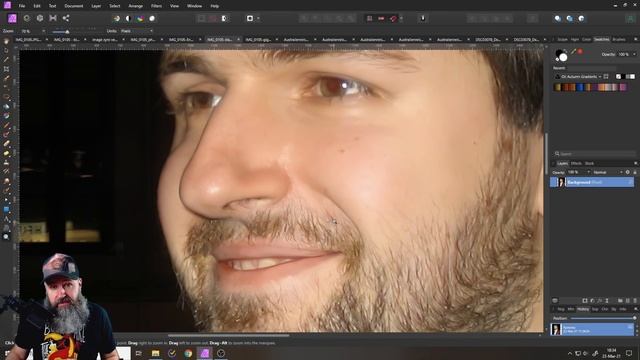This screenshot has height=360, width=640.
Task: Select the Move tool
Action: point(6,51)
